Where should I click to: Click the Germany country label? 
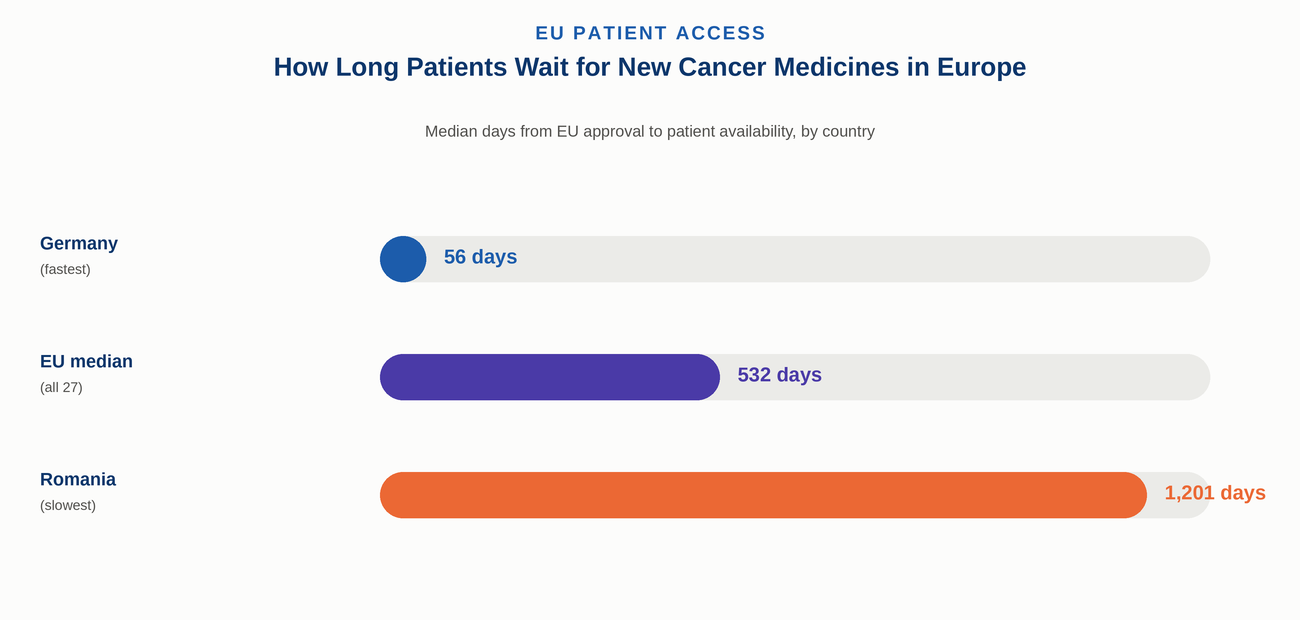79,244
